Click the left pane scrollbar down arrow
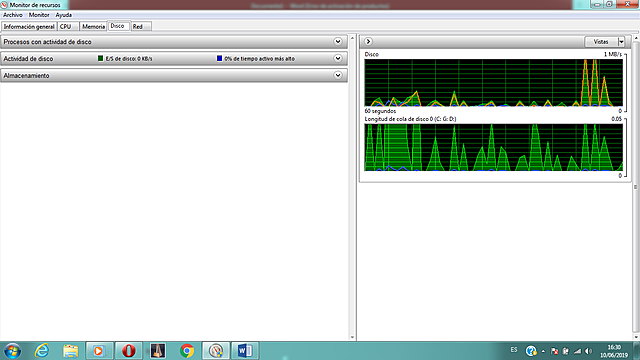640x360 pixels. pyautogui.click(x=352, y=337)
